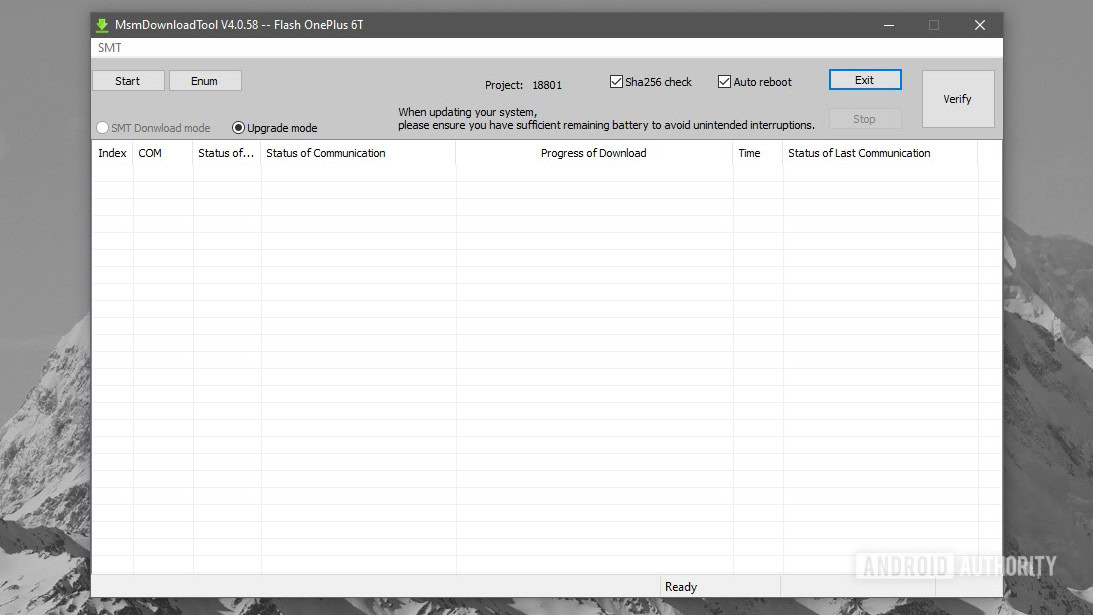The image size is (1093, 615).
Task: Click the Exit button
Action: pyautogui.click(x=864, y=80)
